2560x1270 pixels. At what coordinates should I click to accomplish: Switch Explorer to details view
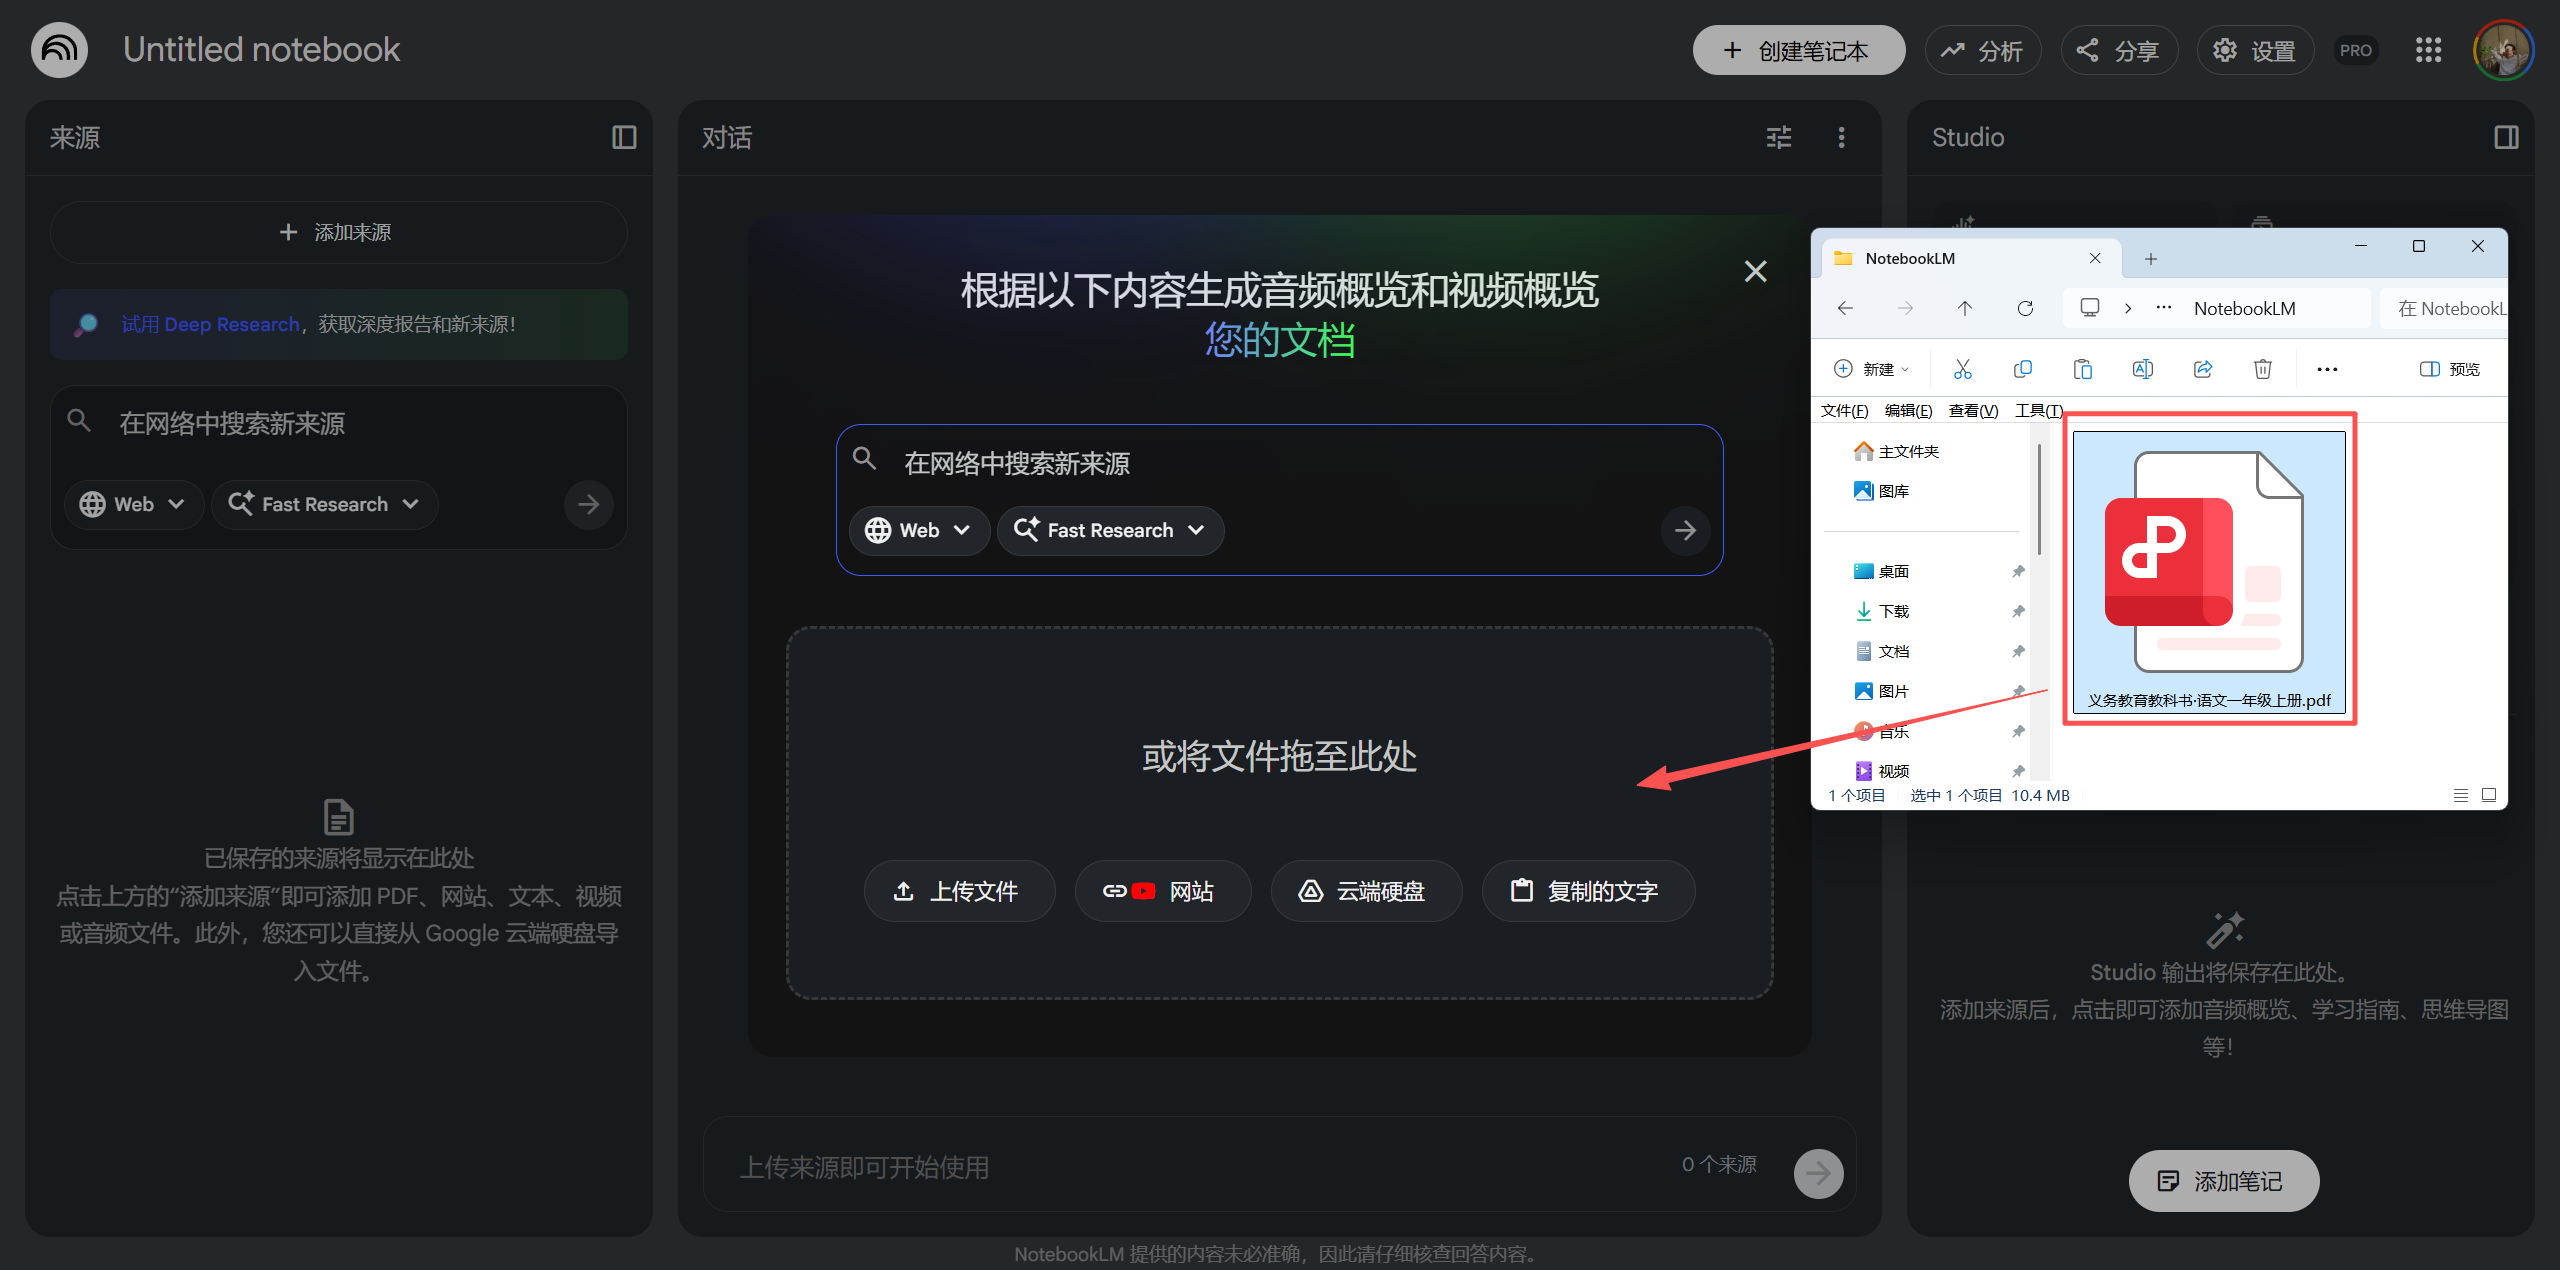(2461, 795)
